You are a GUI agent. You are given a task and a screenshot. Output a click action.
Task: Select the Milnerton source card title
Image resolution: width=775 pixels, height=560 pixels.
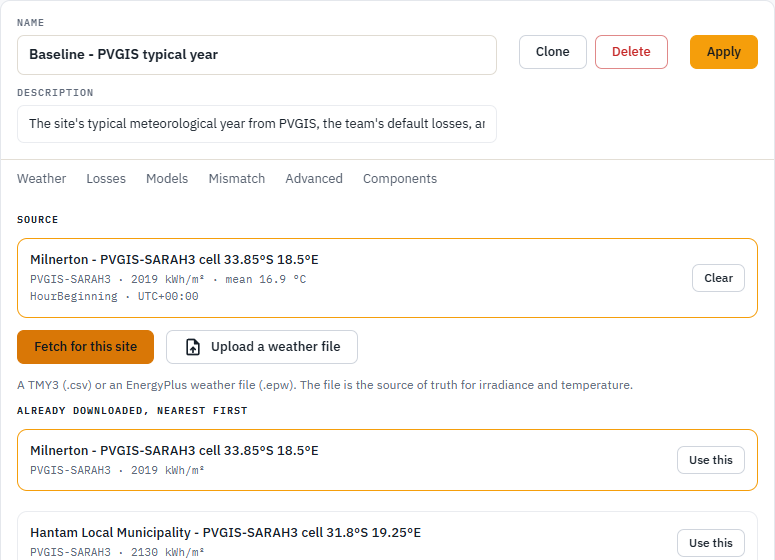tap(174, 259)
